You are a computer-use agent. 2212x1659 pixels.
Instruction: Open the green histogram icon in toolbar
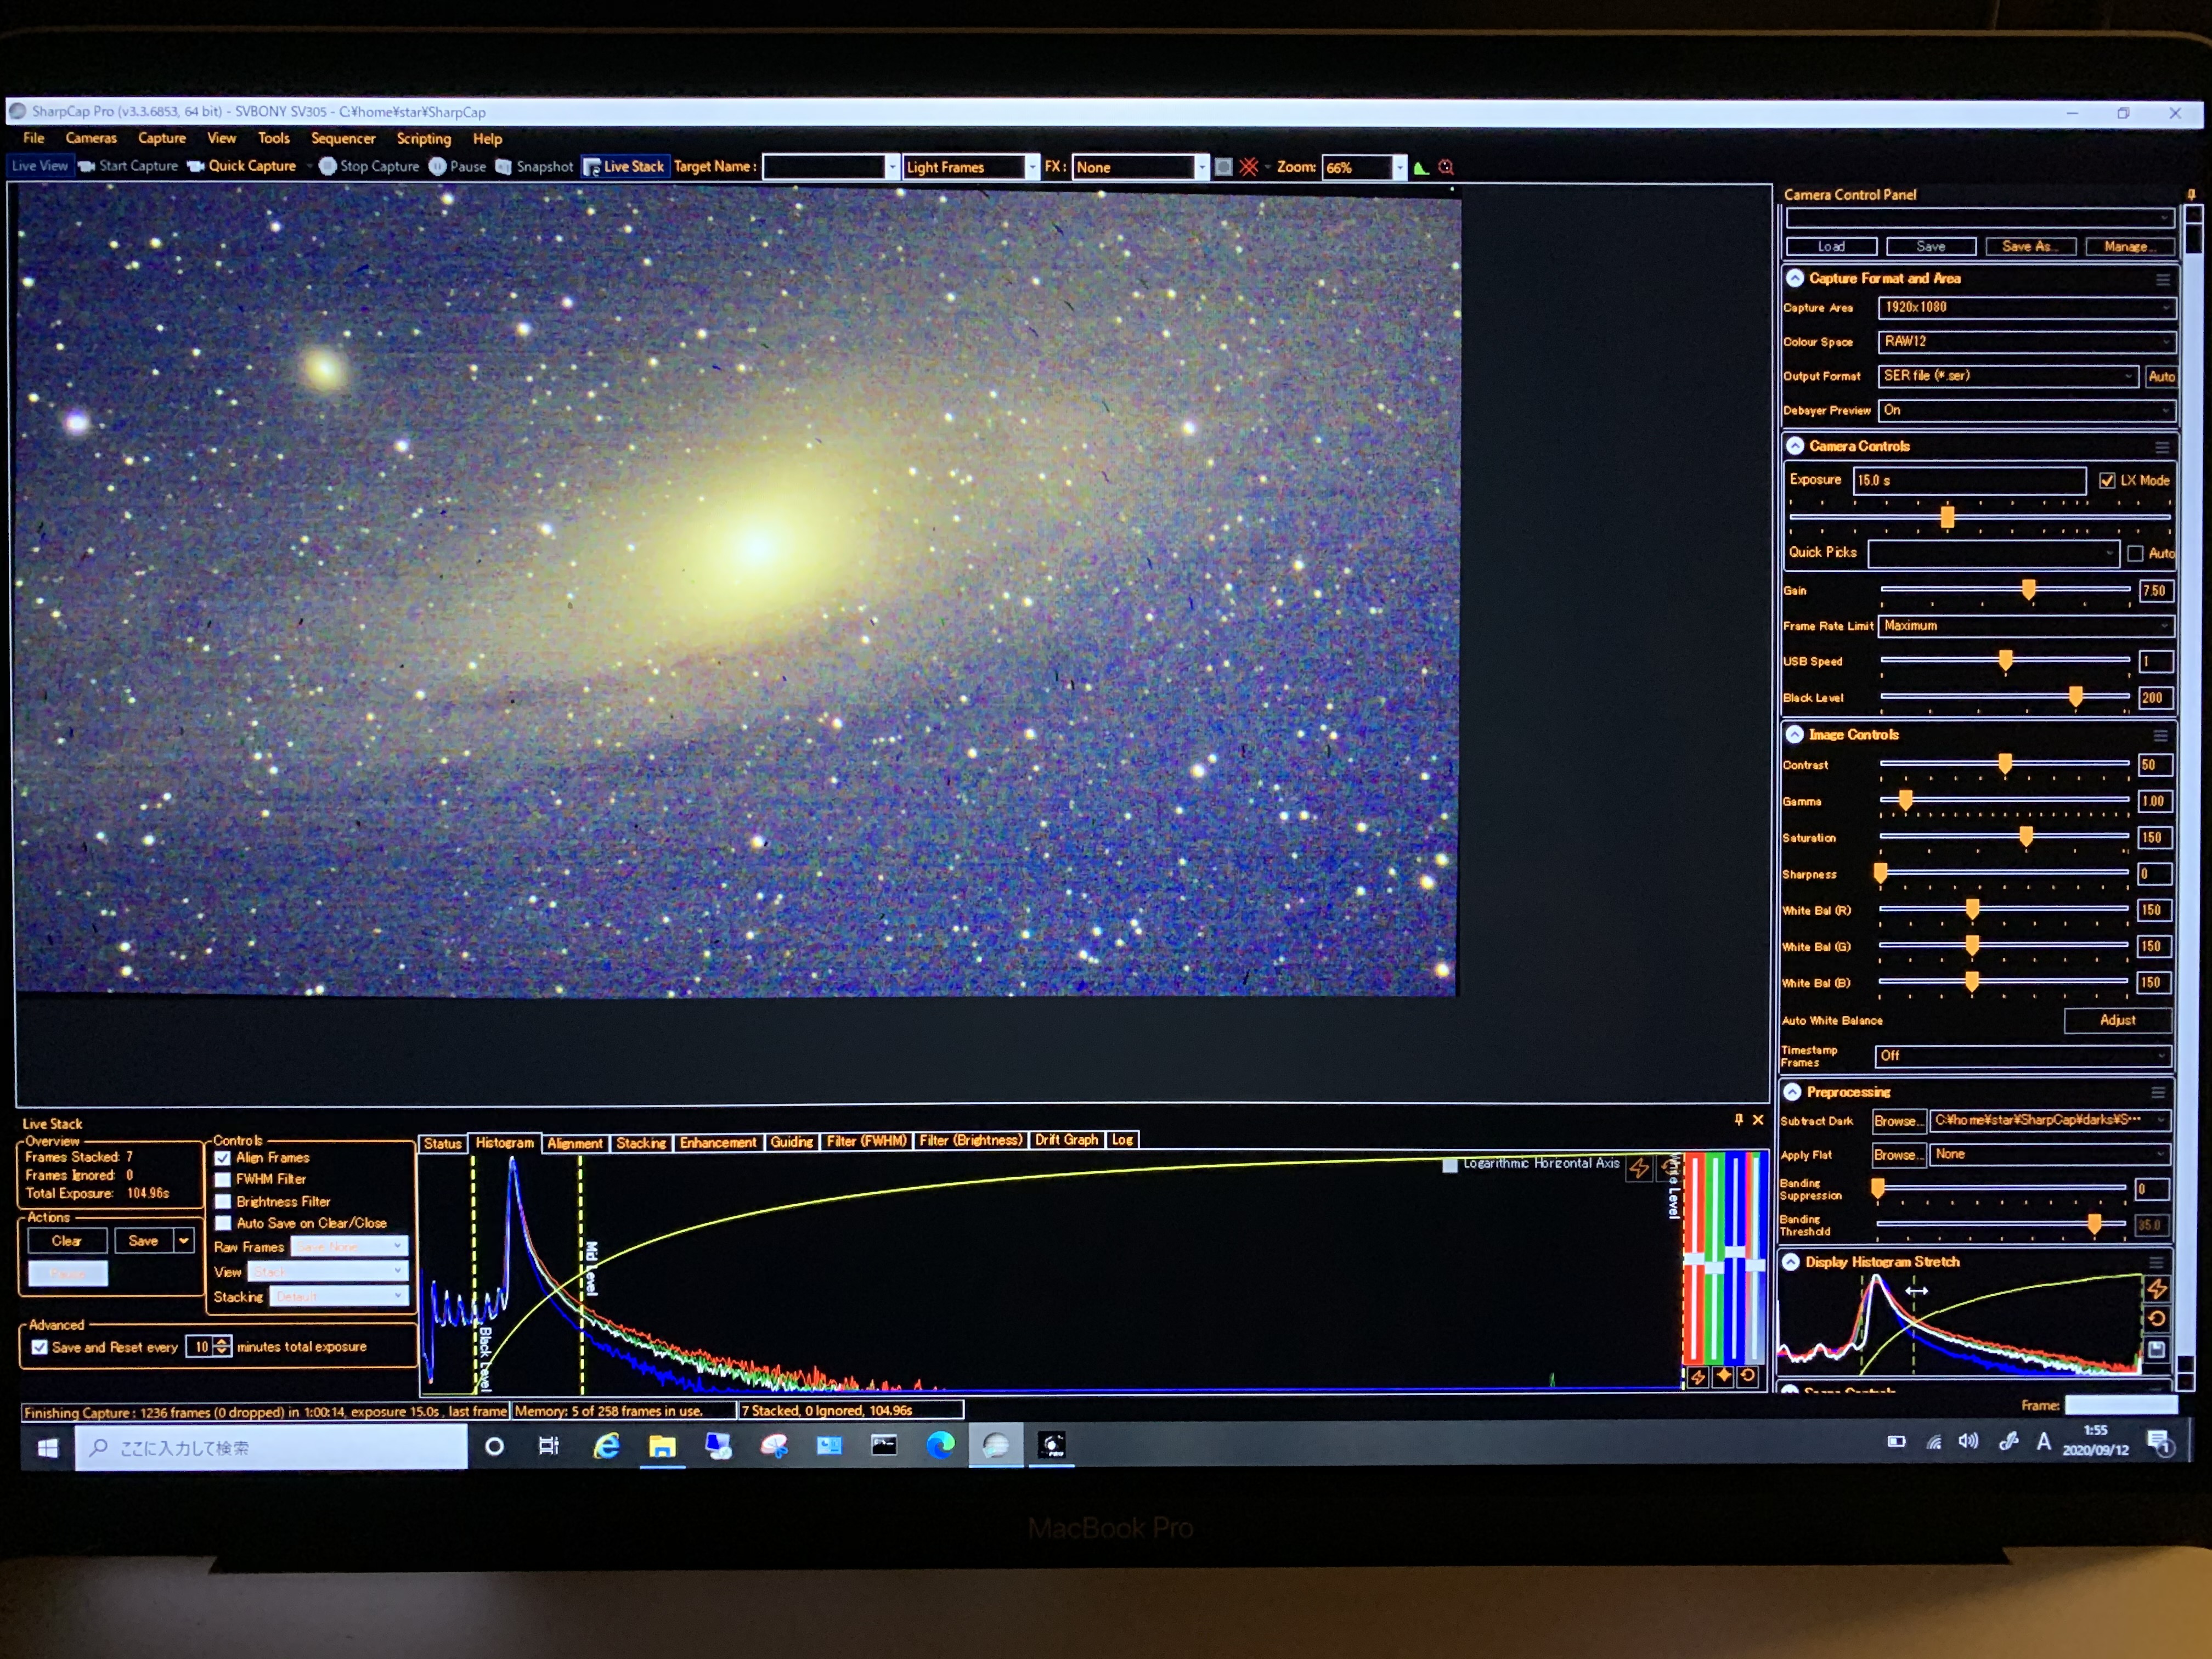[1421, 167]
